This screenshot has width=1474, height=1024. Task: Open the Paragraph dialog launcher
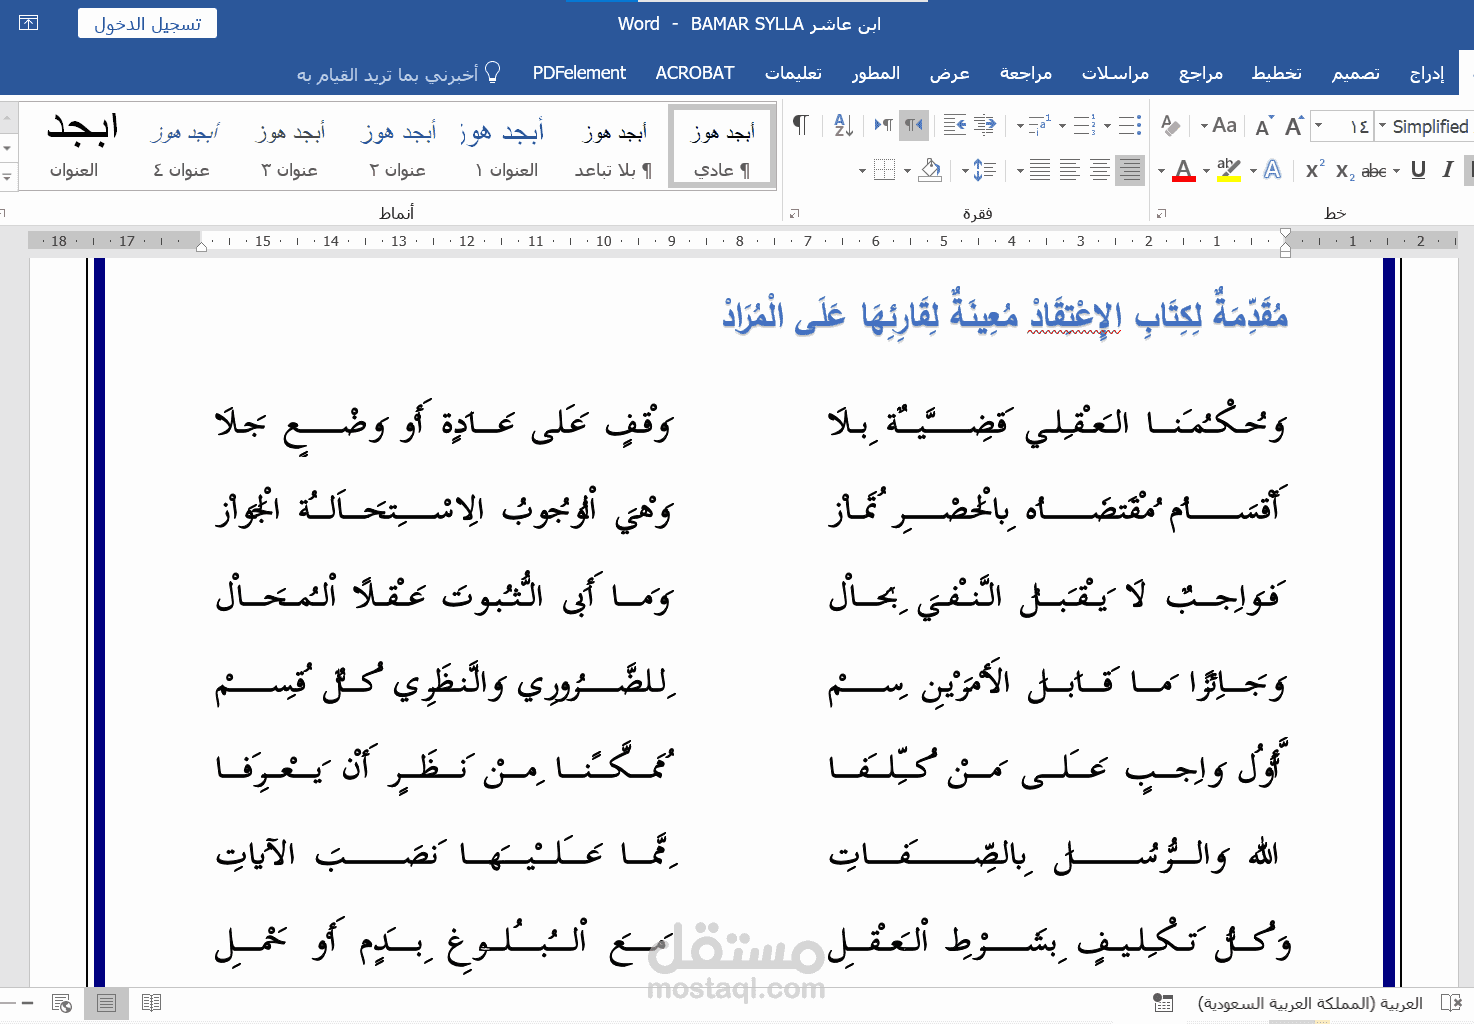(794, 213)
